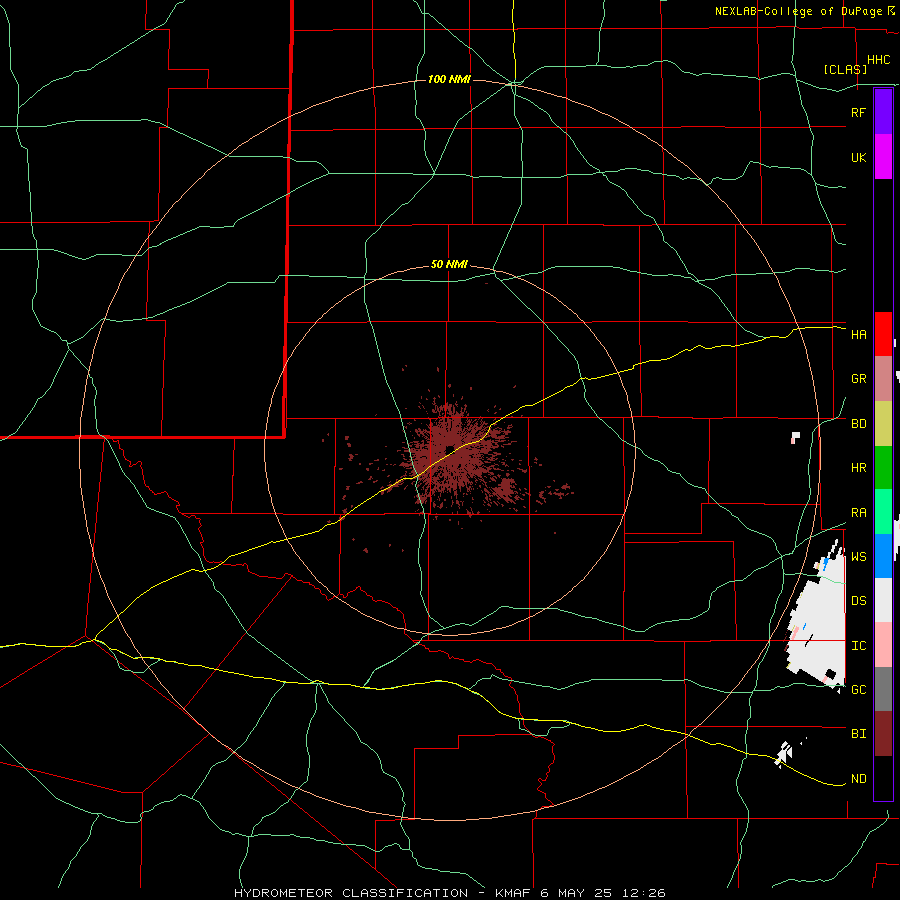Click the red HA legend swatch
Screen dimensions: 900x900
coord(883,334)
